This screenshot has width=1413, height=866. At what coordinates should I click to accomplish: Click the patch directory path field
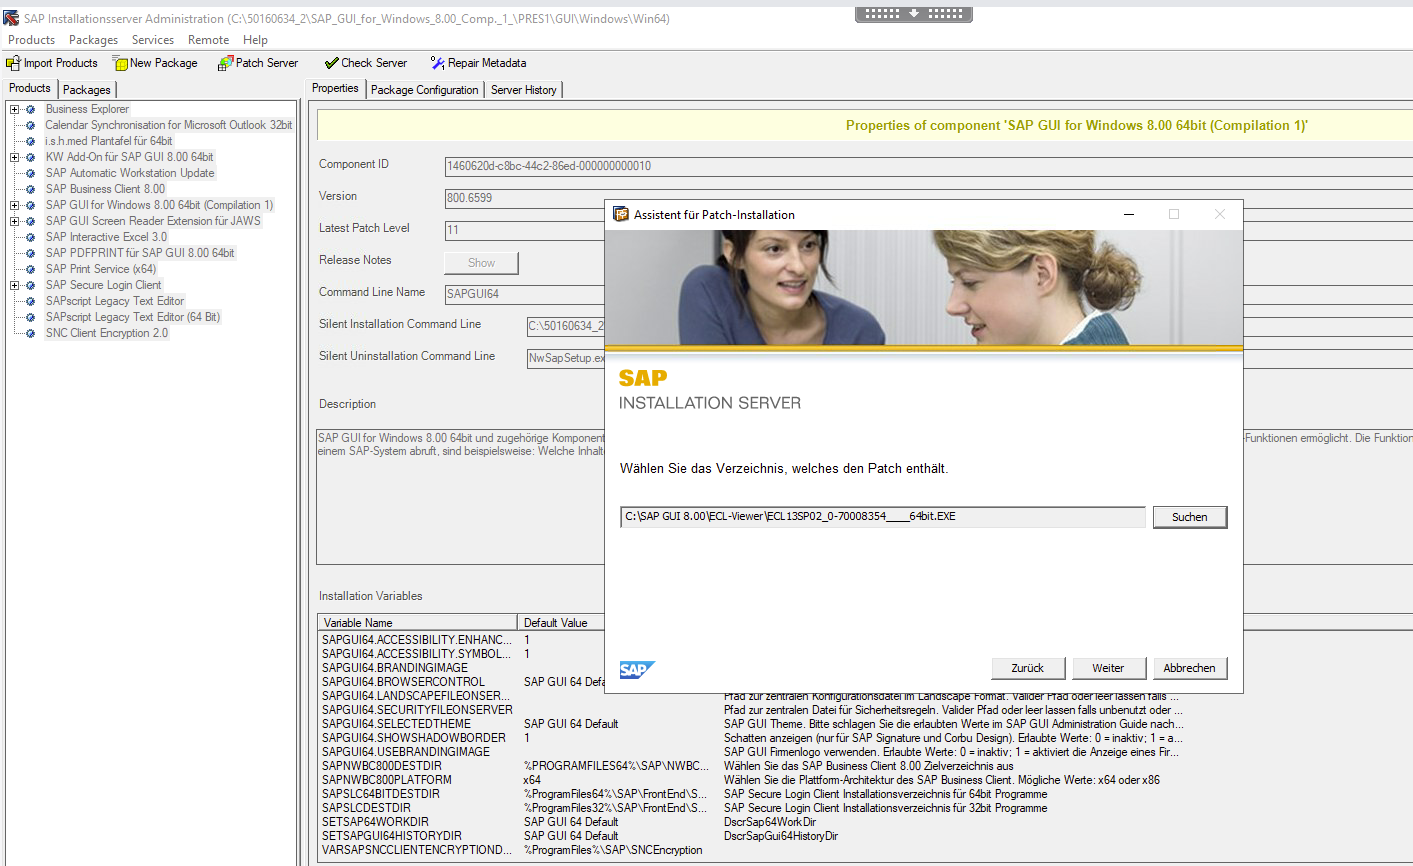tap(883, 517)
